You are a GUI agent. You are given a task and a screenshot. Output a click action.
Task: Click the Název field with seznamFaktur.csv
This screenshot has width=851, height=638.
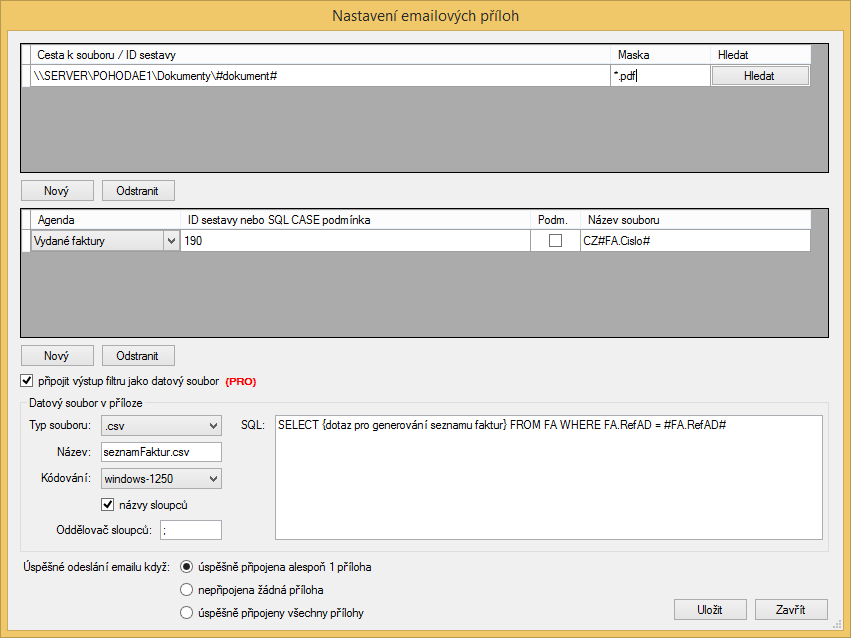click(x=161, y=452)
